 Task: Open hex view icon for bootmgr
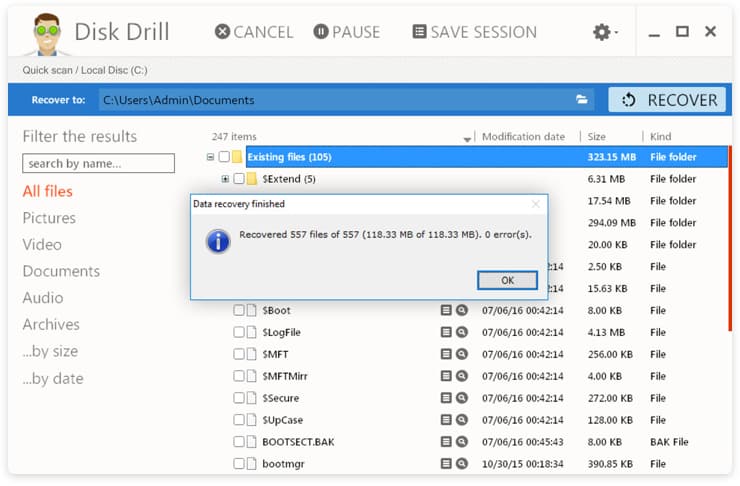coord(446,463)
